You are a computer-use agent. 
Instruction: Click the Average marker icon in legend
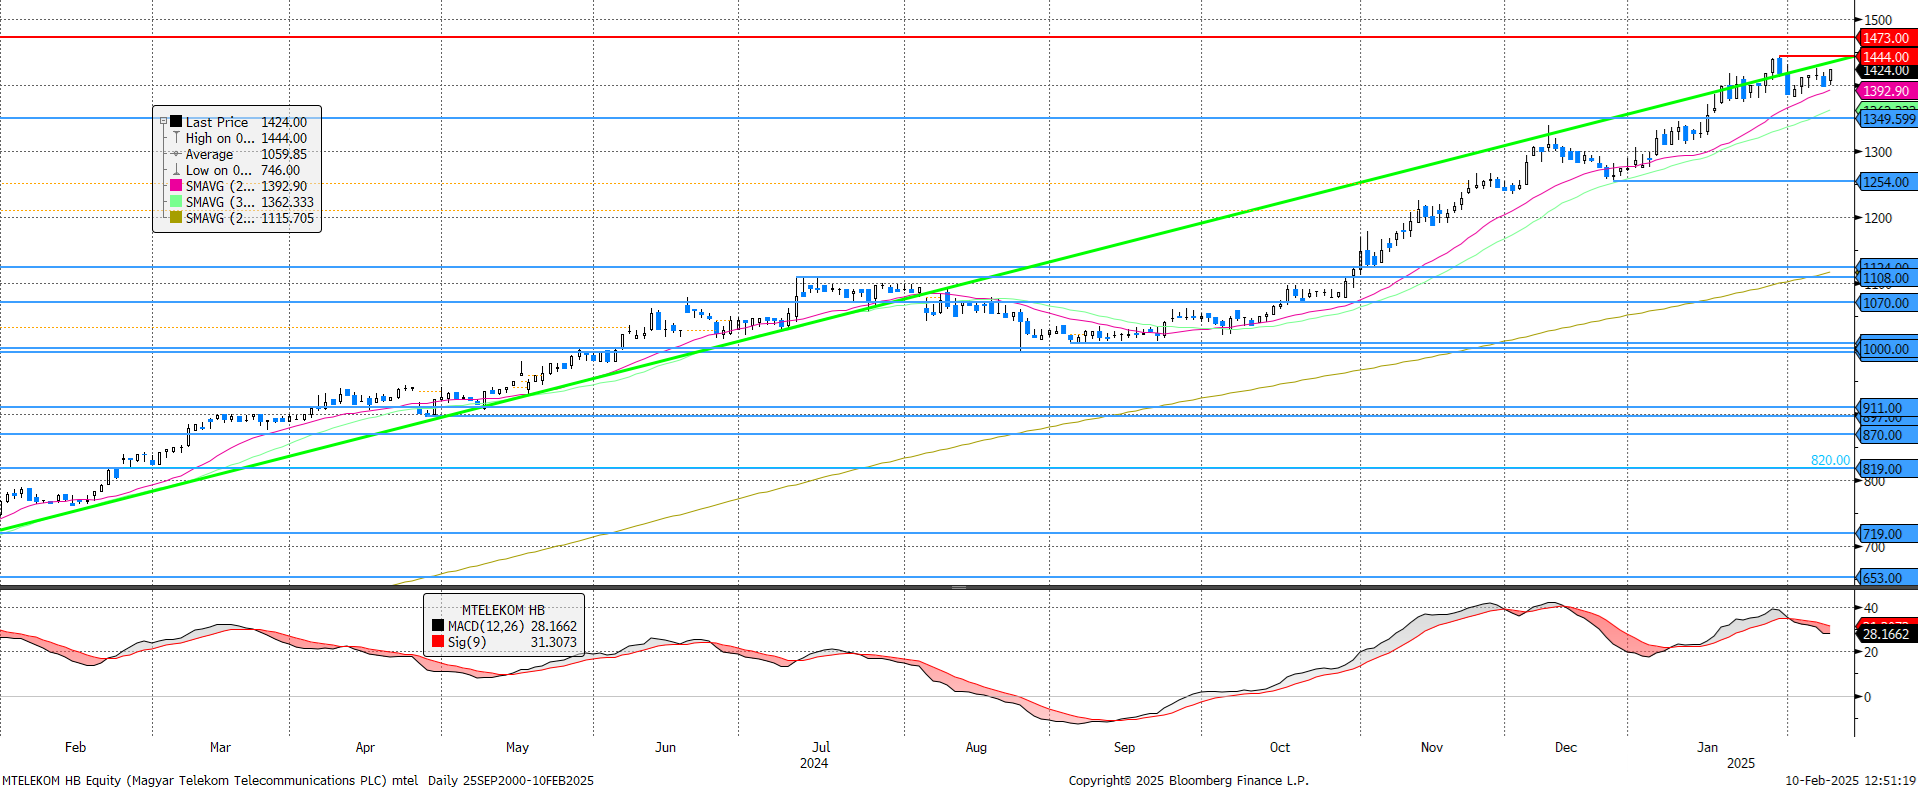pyautogui.click(x=176, y=154)
